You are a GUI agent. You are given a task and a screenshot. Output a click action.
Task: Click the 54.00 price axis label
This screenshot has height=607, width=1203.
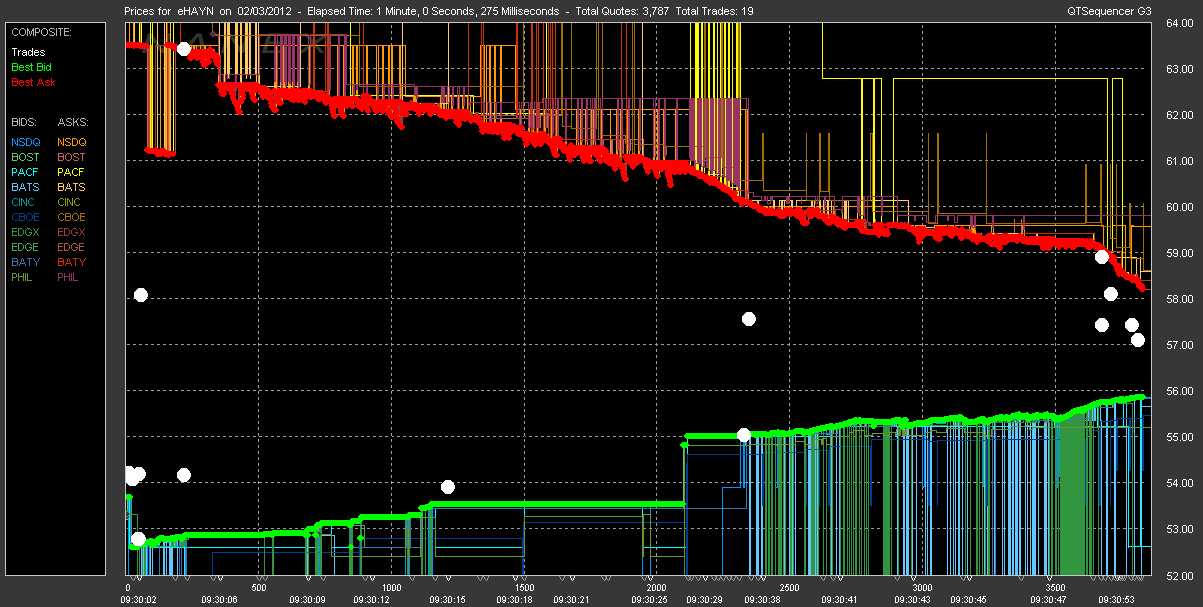[1180, 483]
